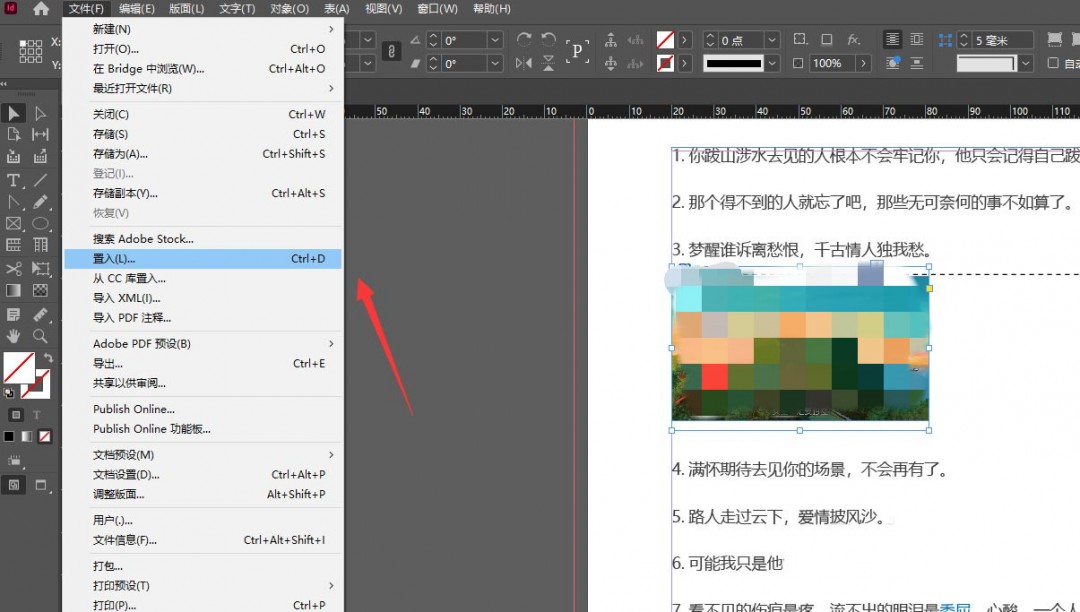Click the black stroke color swatch
The image size is (1080, 612).
pos(10,436)
